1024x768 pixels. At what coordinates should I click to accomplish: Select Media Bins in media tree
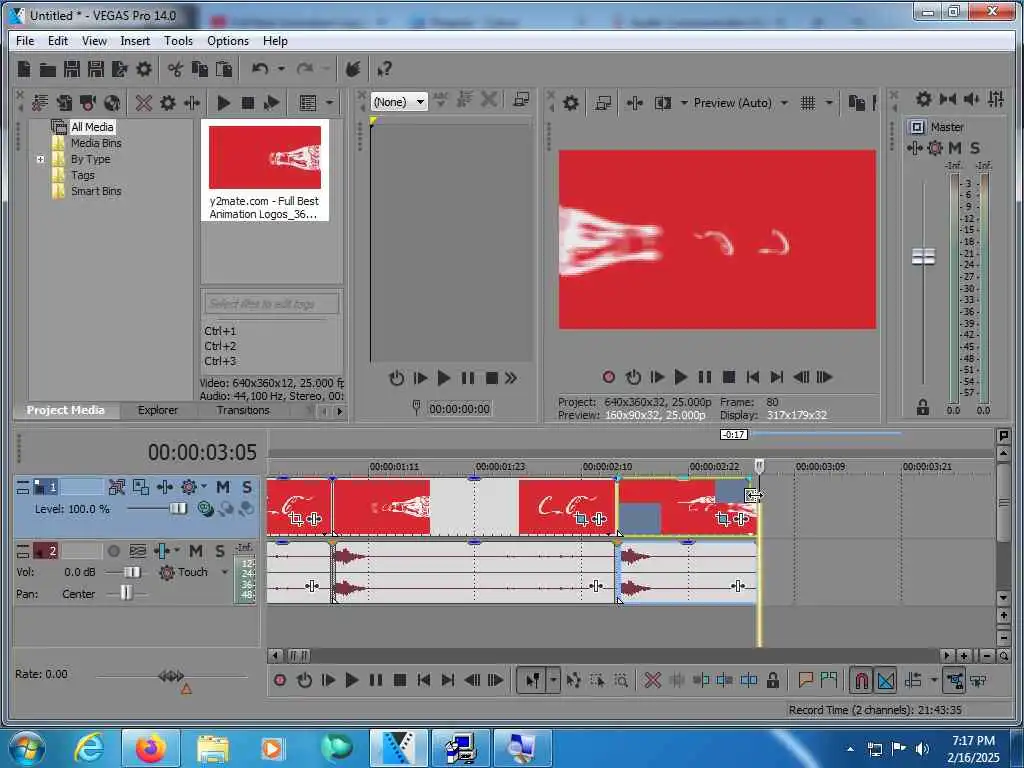[x=96, y=143]
